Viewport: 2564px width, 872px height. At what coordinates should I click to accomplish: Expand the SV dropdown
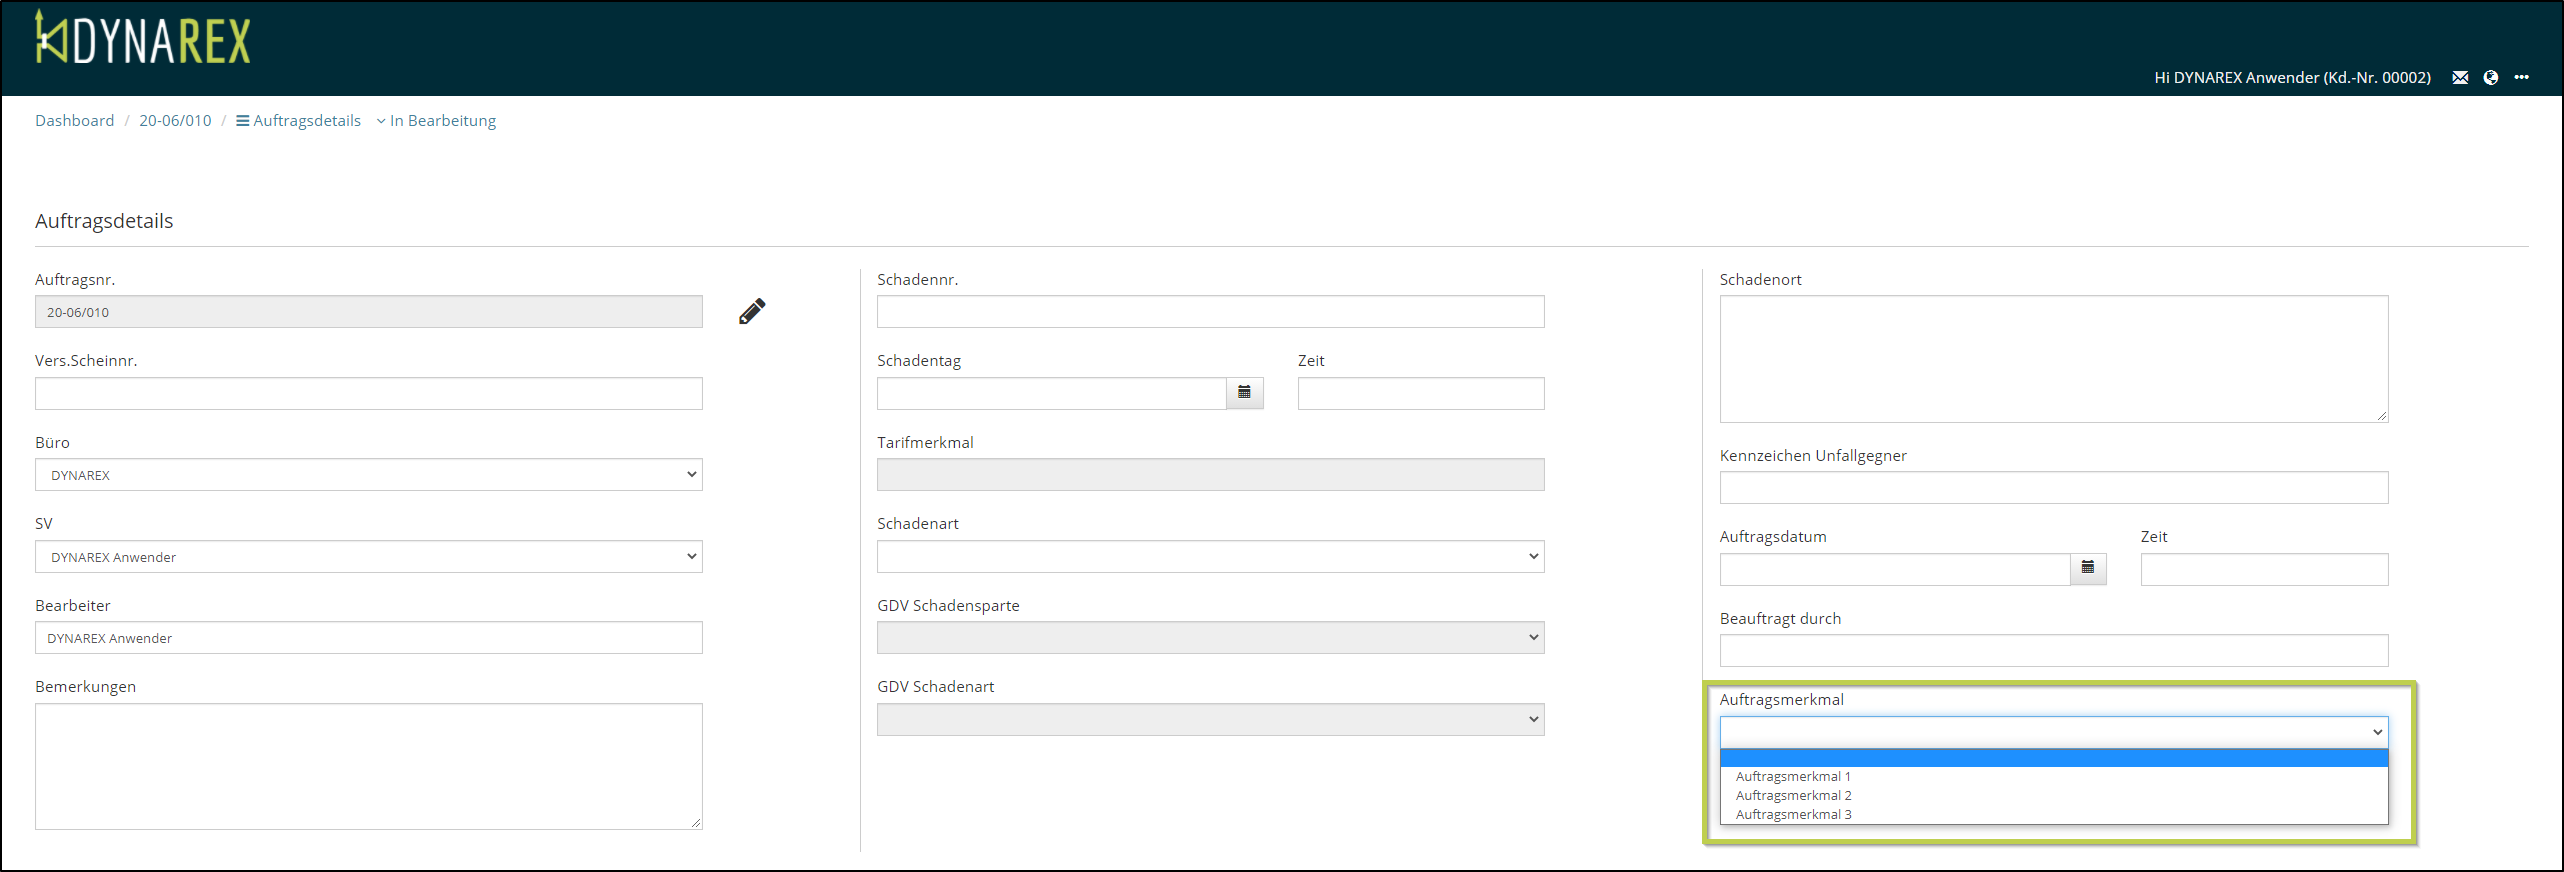tap(368, 557)
